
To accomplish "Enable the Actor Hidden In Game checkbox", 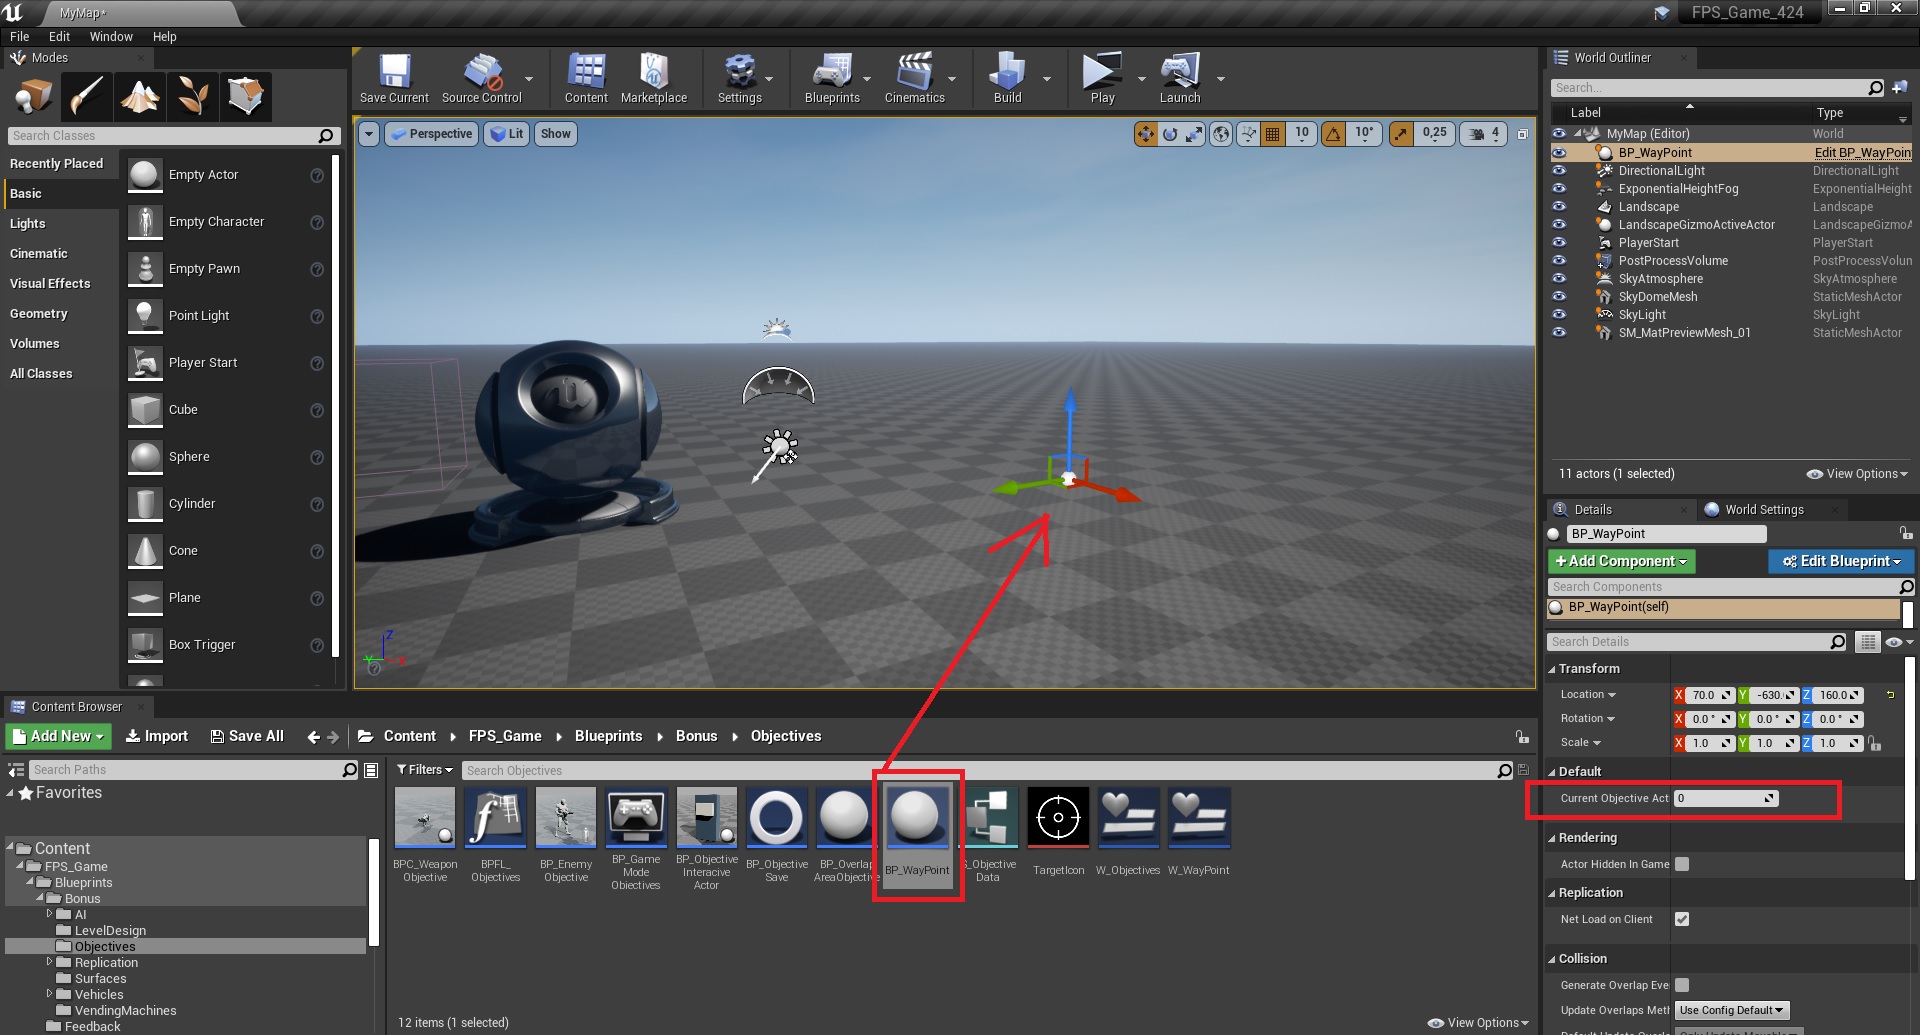I will [1682, 864].
